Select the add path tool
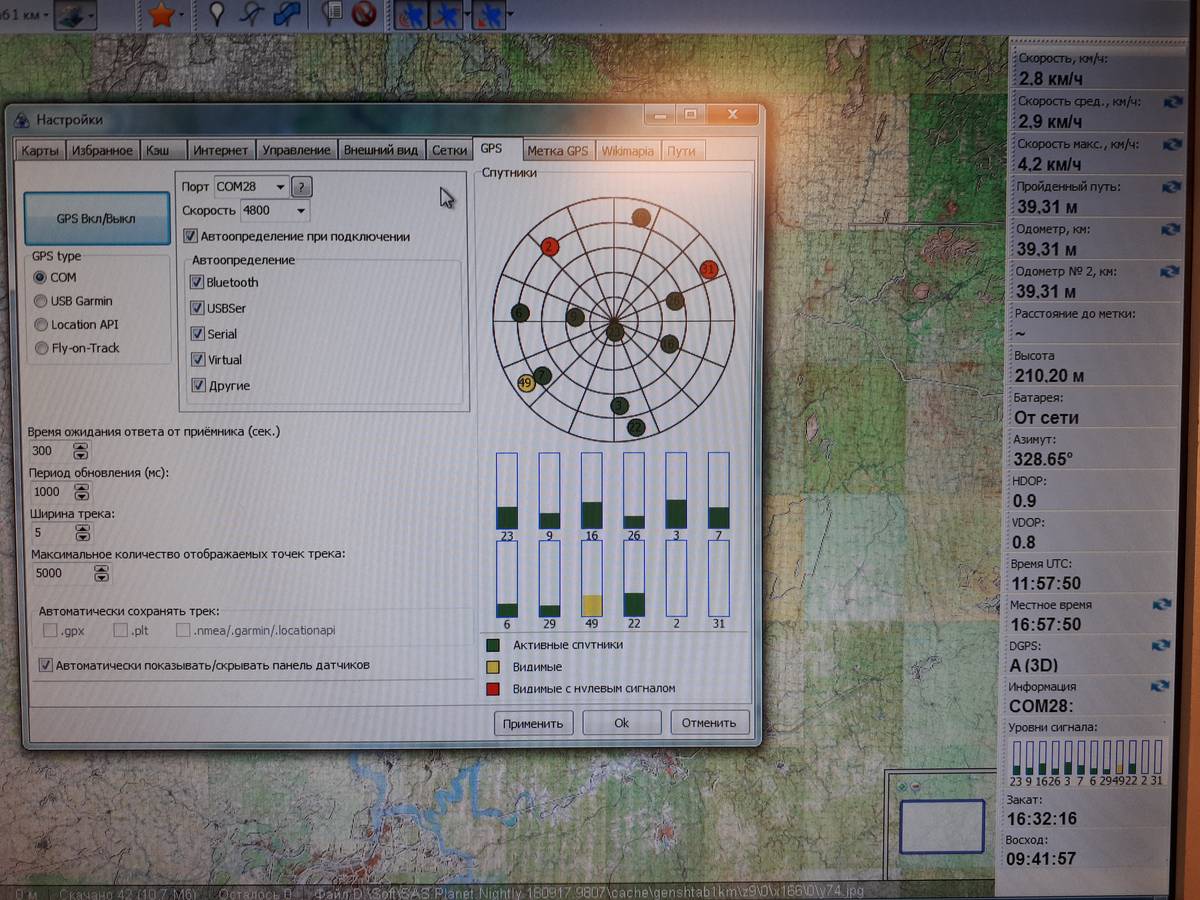The image size is (1200, 900). [x=251, y=14]
